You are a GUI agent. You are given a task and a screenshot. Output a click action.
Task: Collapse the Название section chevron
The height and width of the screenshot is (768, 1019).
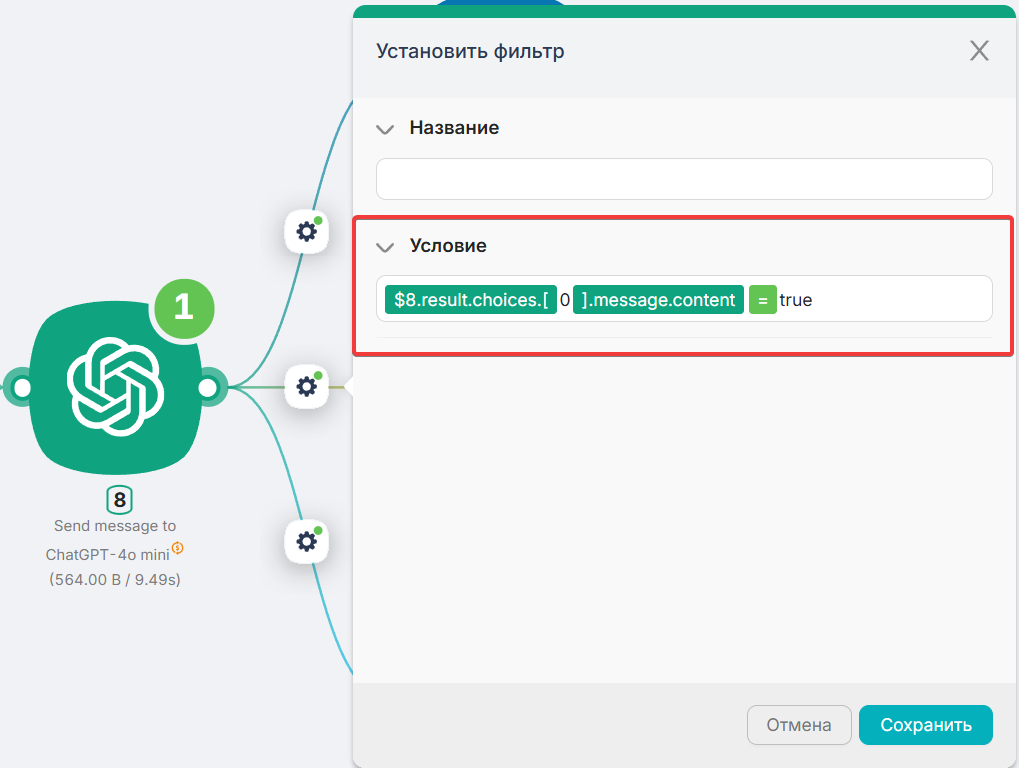click(385, 129)
